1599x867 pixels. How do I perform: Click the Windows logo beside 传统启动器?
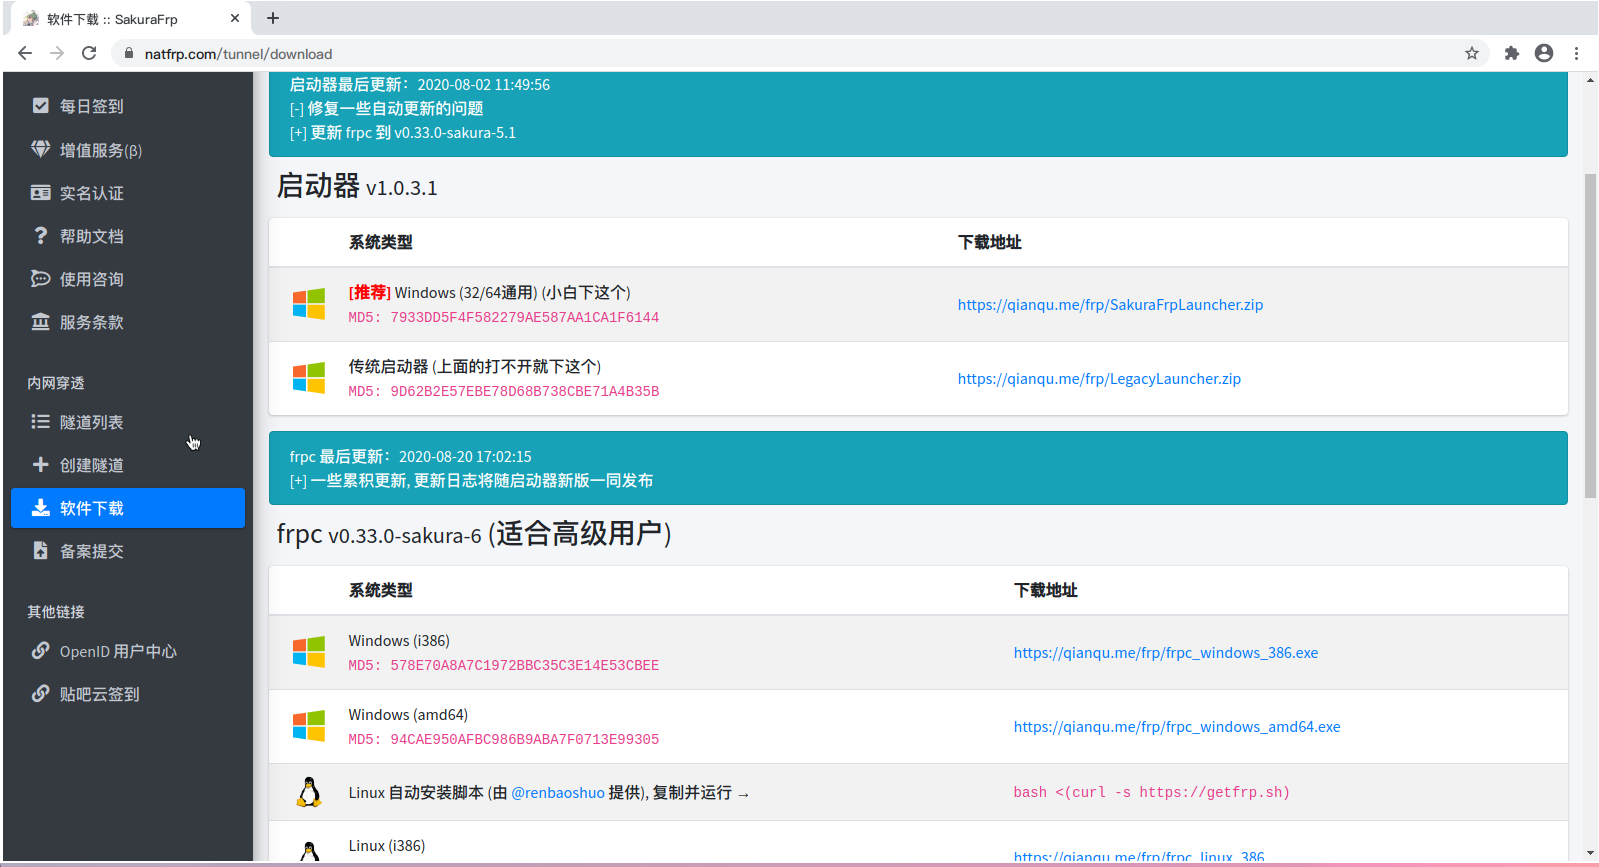tap(309, 378)
